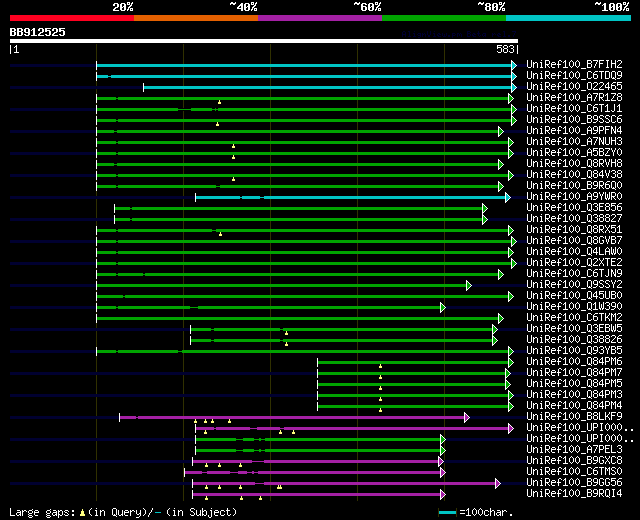Select the UniRef100_B9GG56 label

(x=574, y=483)
